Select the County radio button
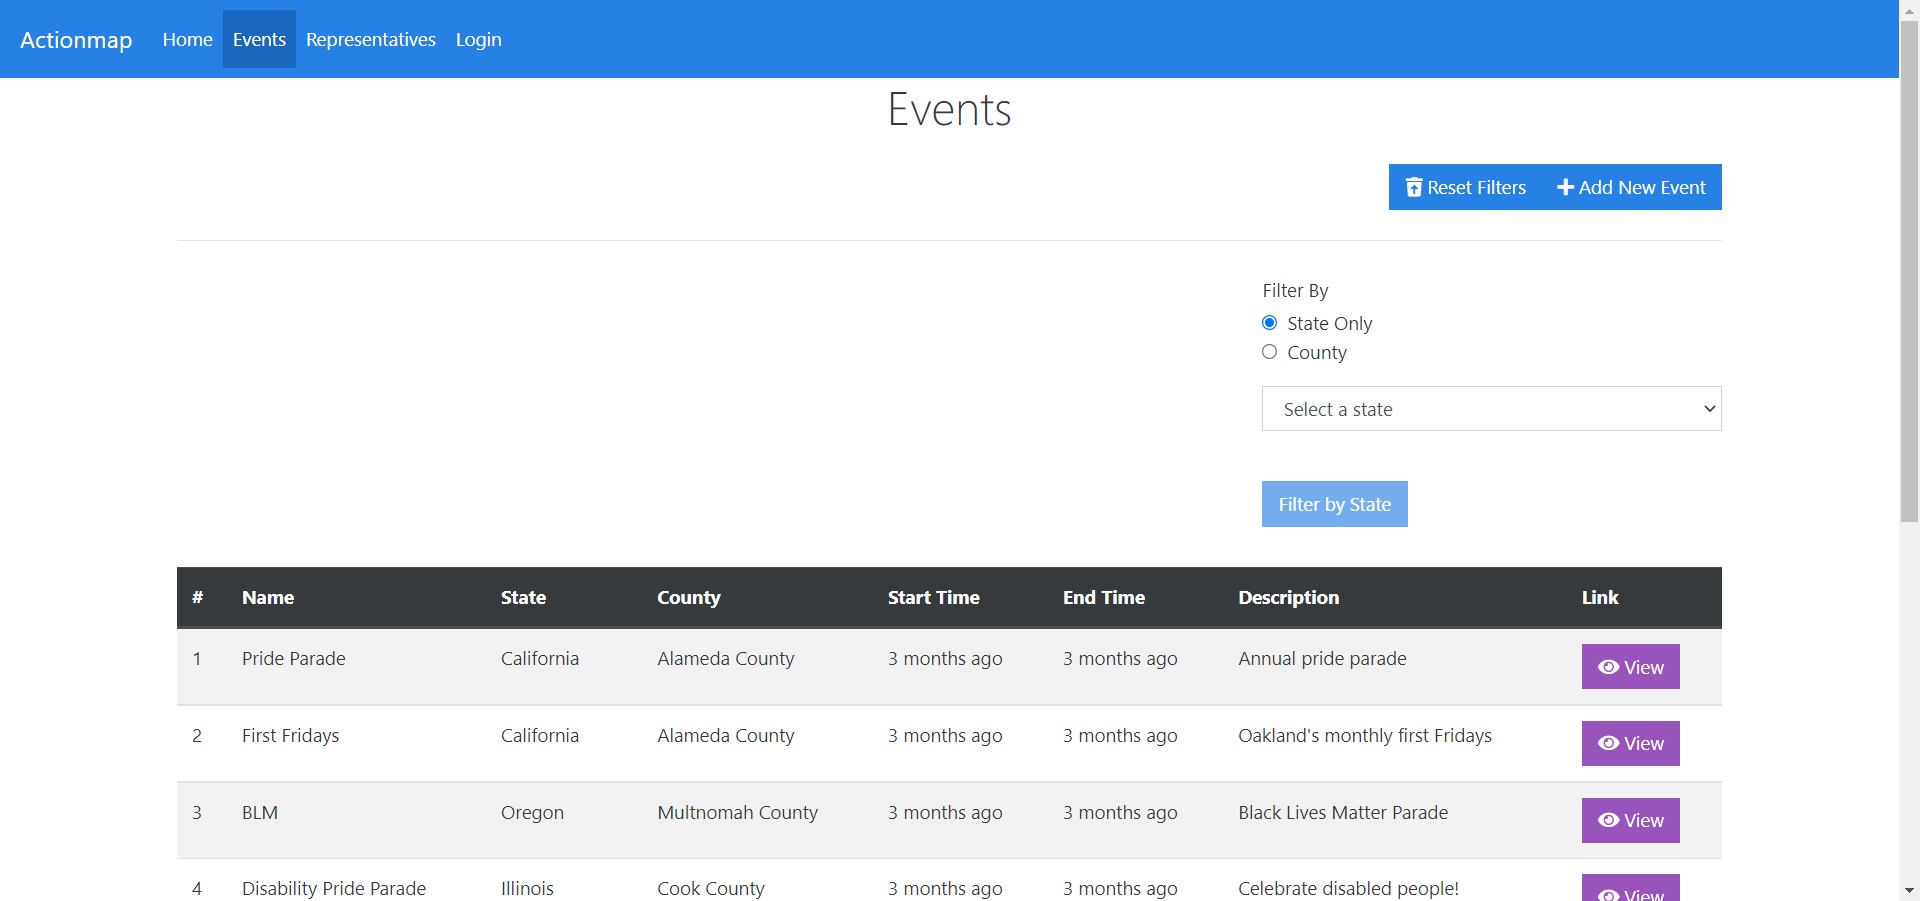This screenshot has height=901, width=1920. pyautogui.click(x=1270, y=352)
